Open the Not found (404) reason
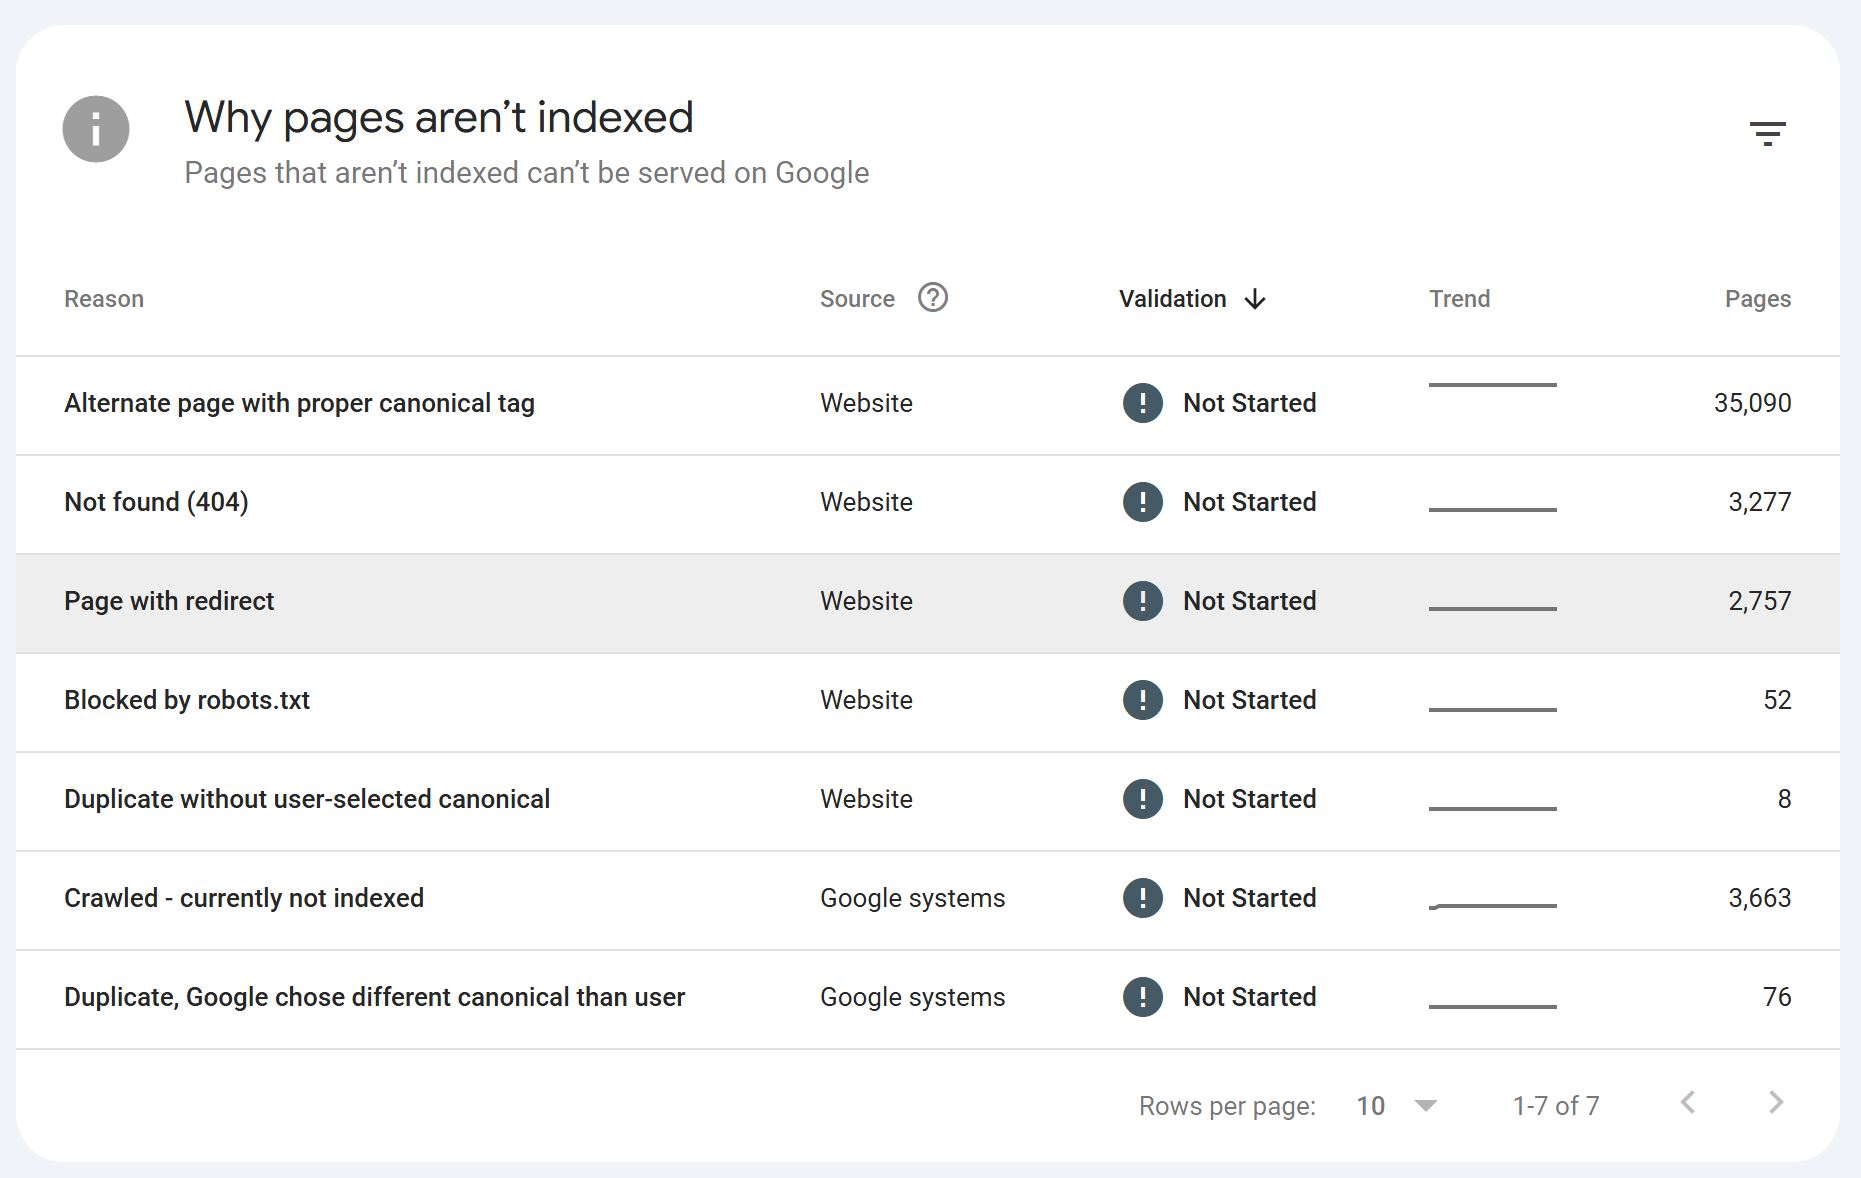Viewport: 1861px width, 1178px height. 156,502
